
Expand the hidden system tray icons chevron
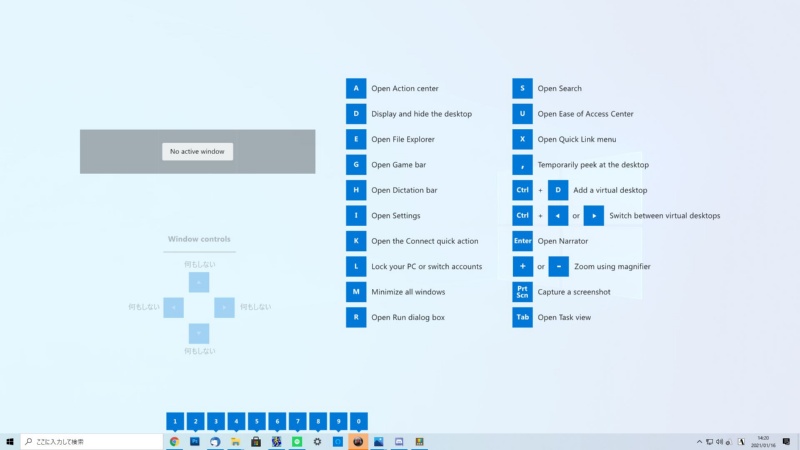(x=699, y=441)
